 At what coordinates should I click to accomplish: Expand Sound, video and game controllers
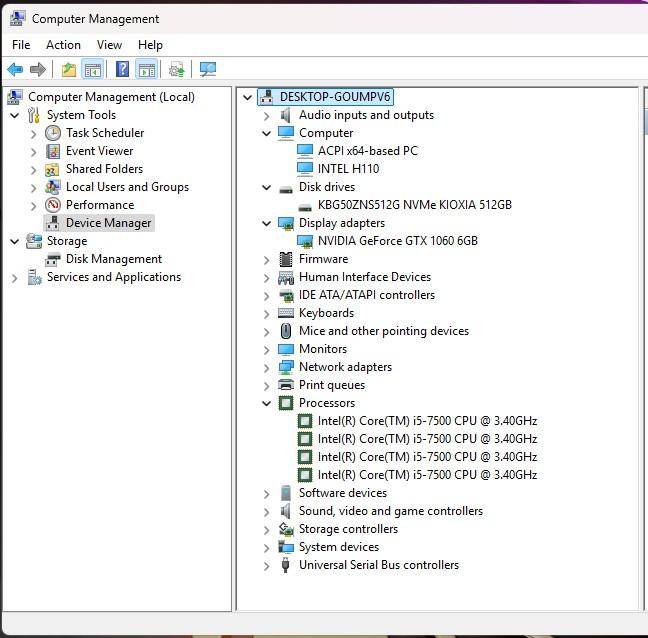267,512
